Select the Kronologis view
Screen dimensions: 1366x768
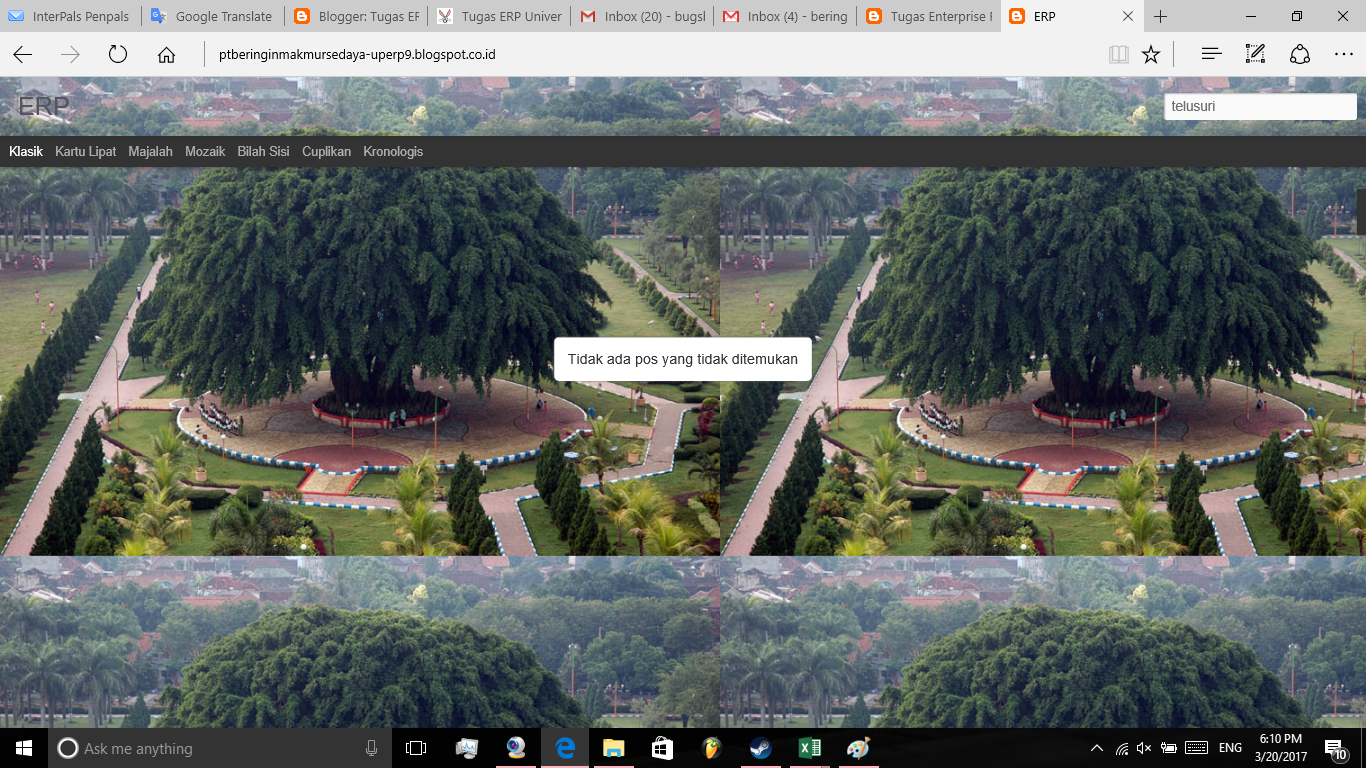coord(393,152)
